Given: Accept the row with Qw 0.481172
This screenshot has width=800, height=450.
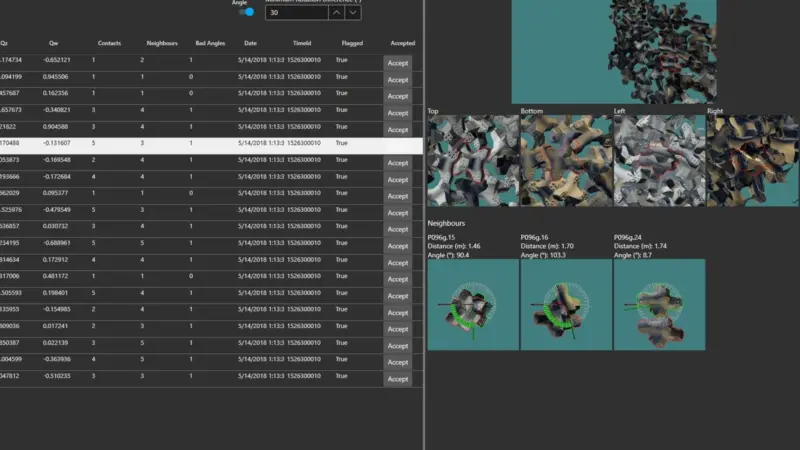Looking at the screenshot, I should point(397,280).
